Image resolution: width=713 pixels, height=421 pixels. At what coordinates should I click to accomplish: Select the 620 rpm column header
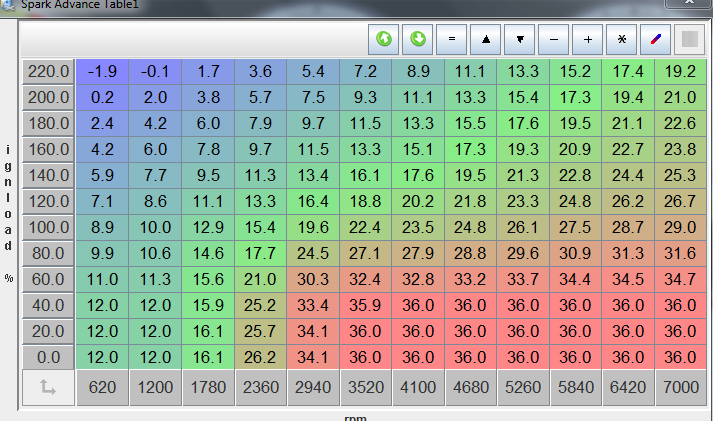pyautogui.click(x=102, y=388)
